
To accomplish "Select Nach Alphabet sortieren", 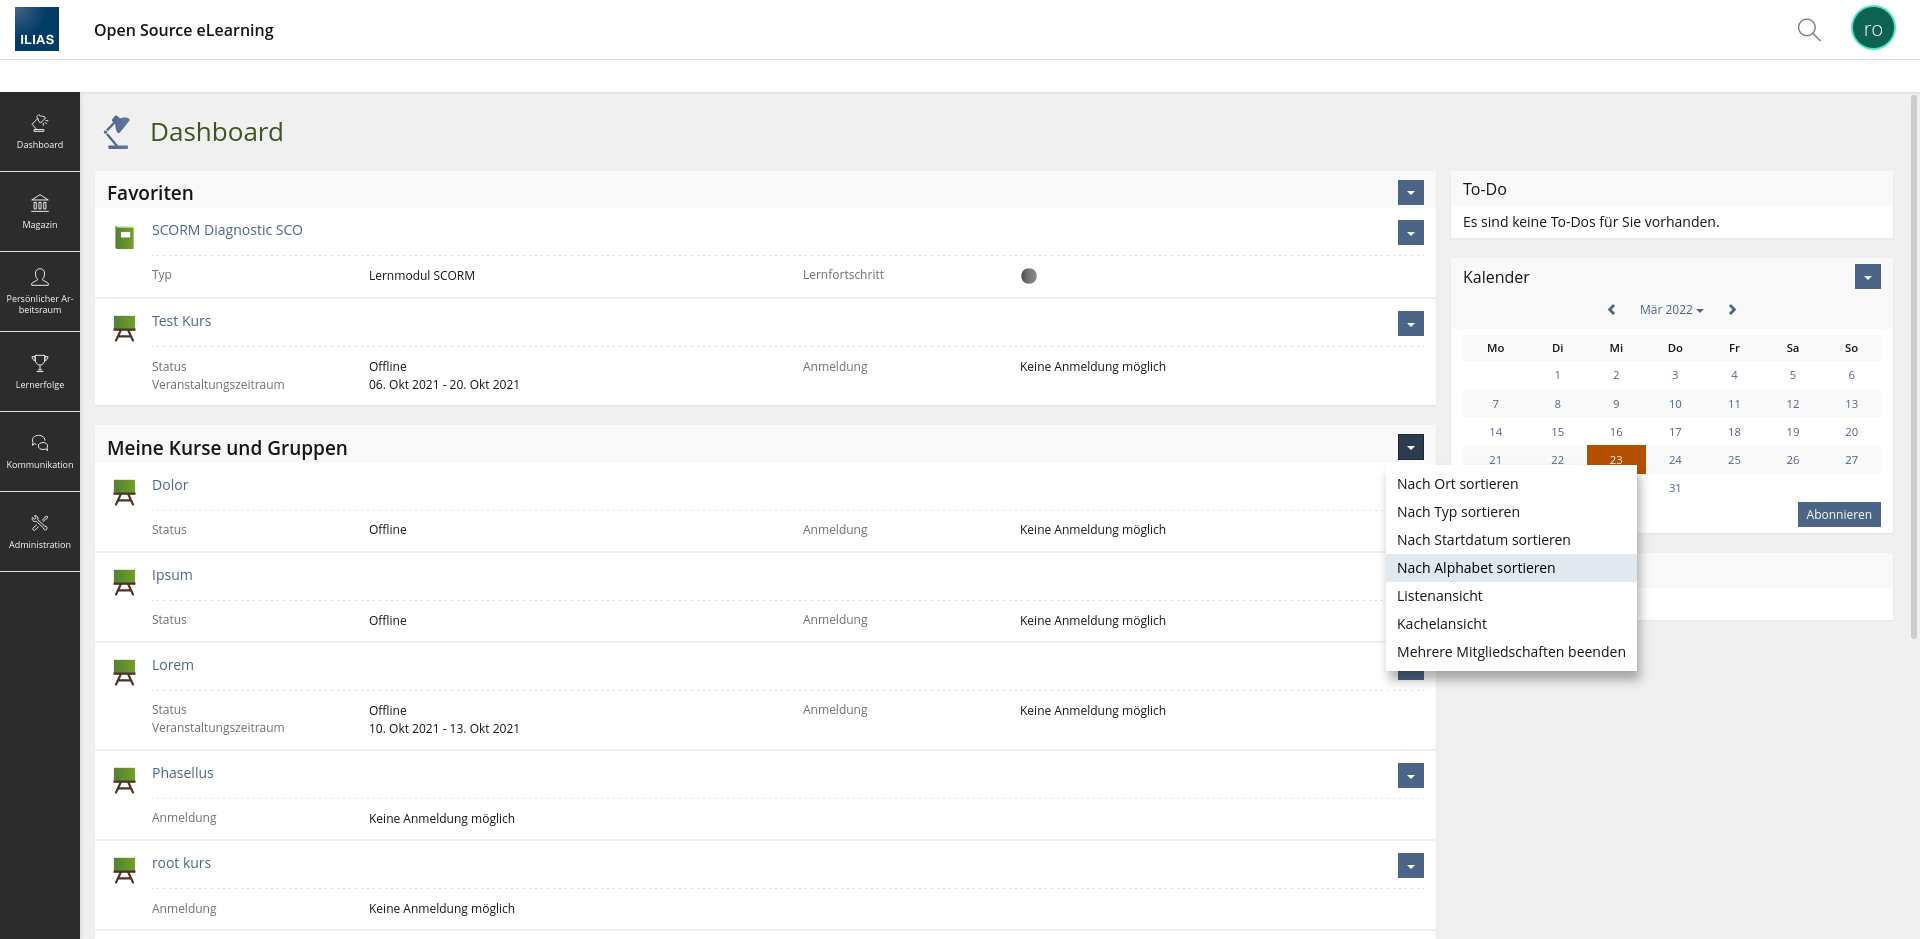I will pyautogui.click(x=1475, y=568).
